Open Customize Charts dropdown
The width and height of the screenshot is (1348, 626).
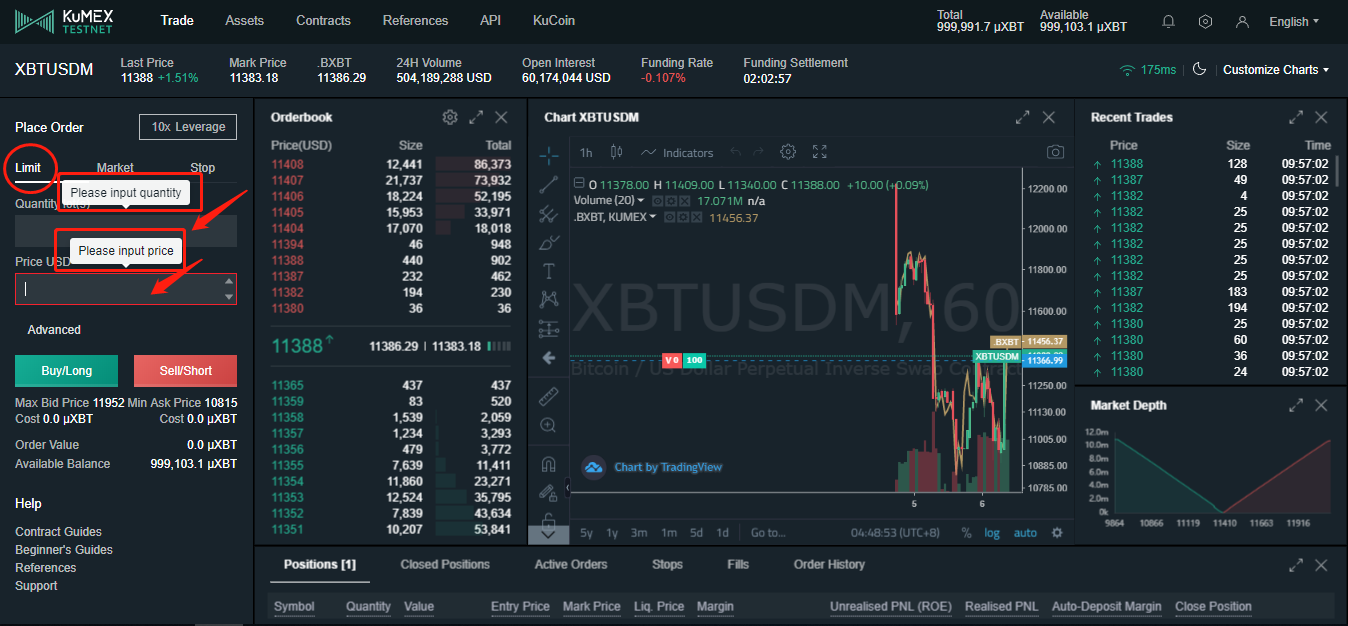(x=1276, y=69)
